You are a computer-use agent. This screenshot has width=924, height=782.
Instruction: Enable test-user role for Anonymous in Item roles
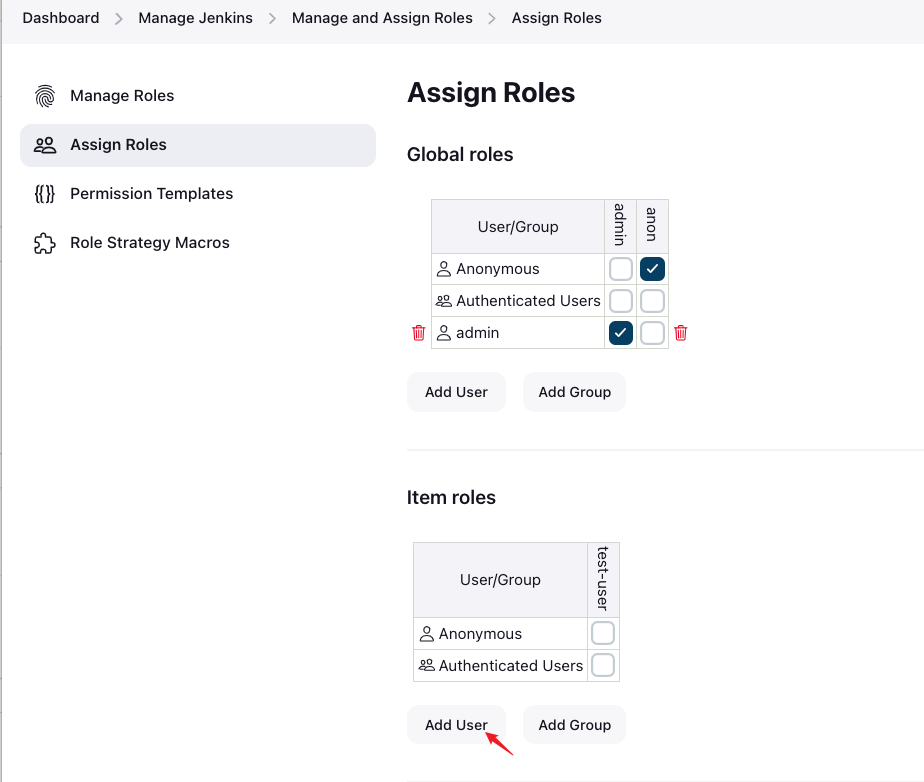point(603,633)
